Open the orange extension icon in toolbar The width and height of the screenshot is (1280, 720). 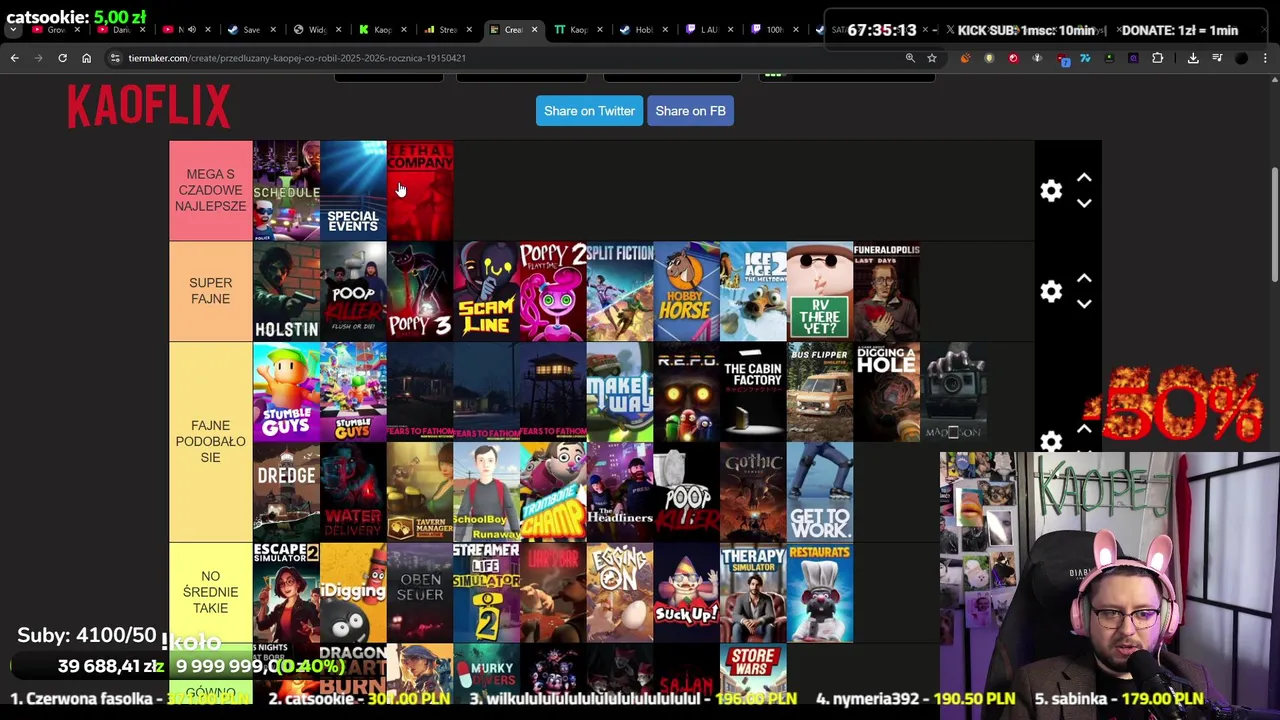[965, 58]
